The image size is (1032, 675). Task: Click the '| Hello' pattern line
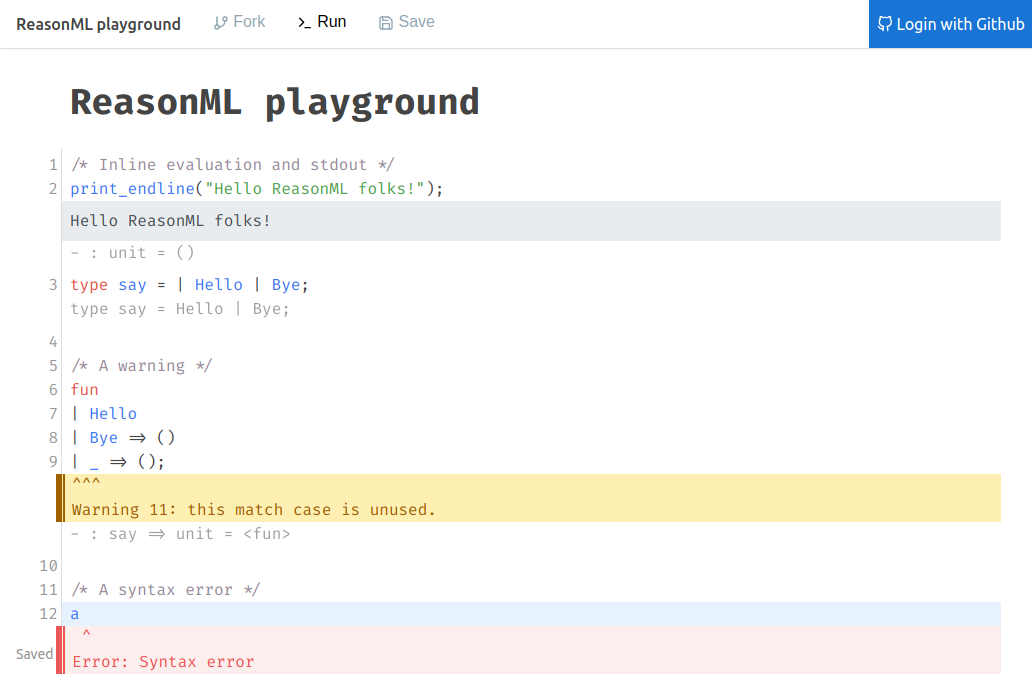104,414
